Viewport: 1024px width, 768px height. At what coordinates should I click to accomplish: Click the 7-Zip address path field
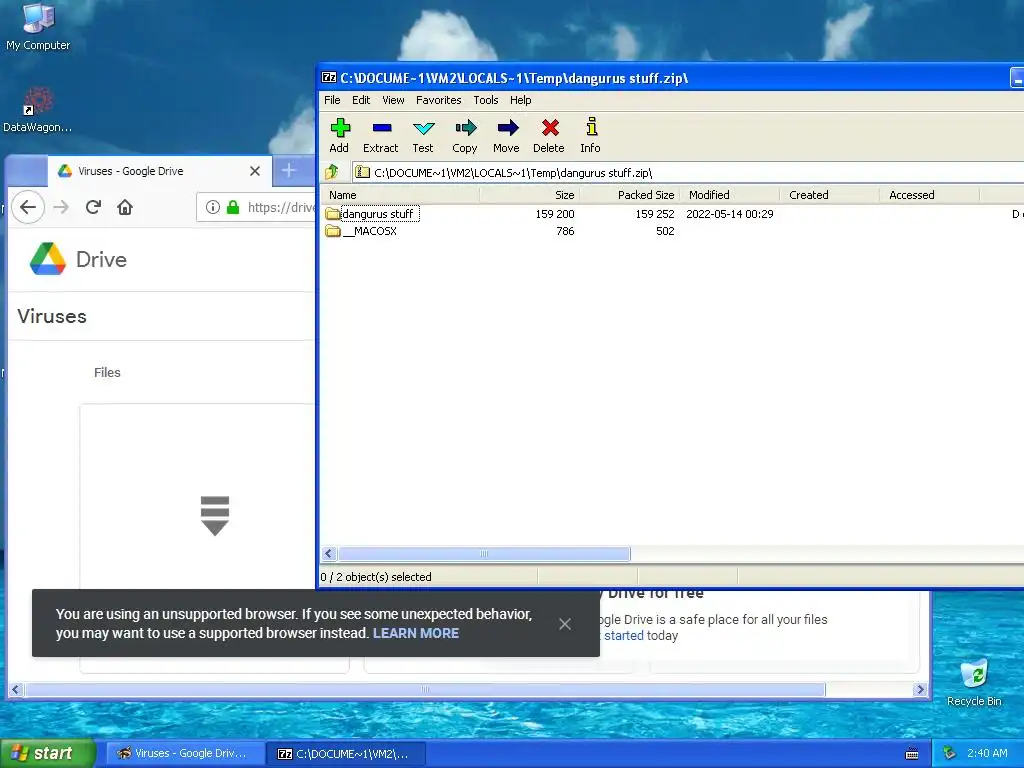pos(688,172)
